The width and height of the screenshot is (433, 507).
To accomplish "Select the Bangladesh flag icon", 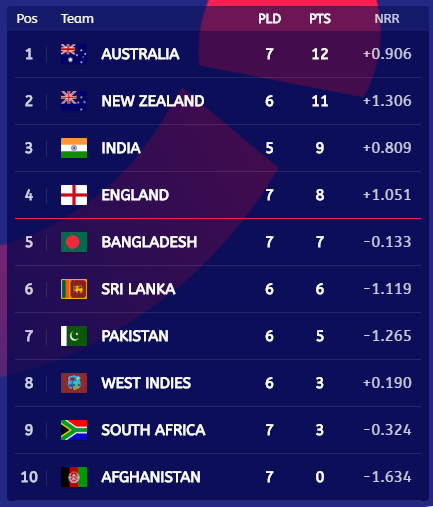I will point(74,242).
